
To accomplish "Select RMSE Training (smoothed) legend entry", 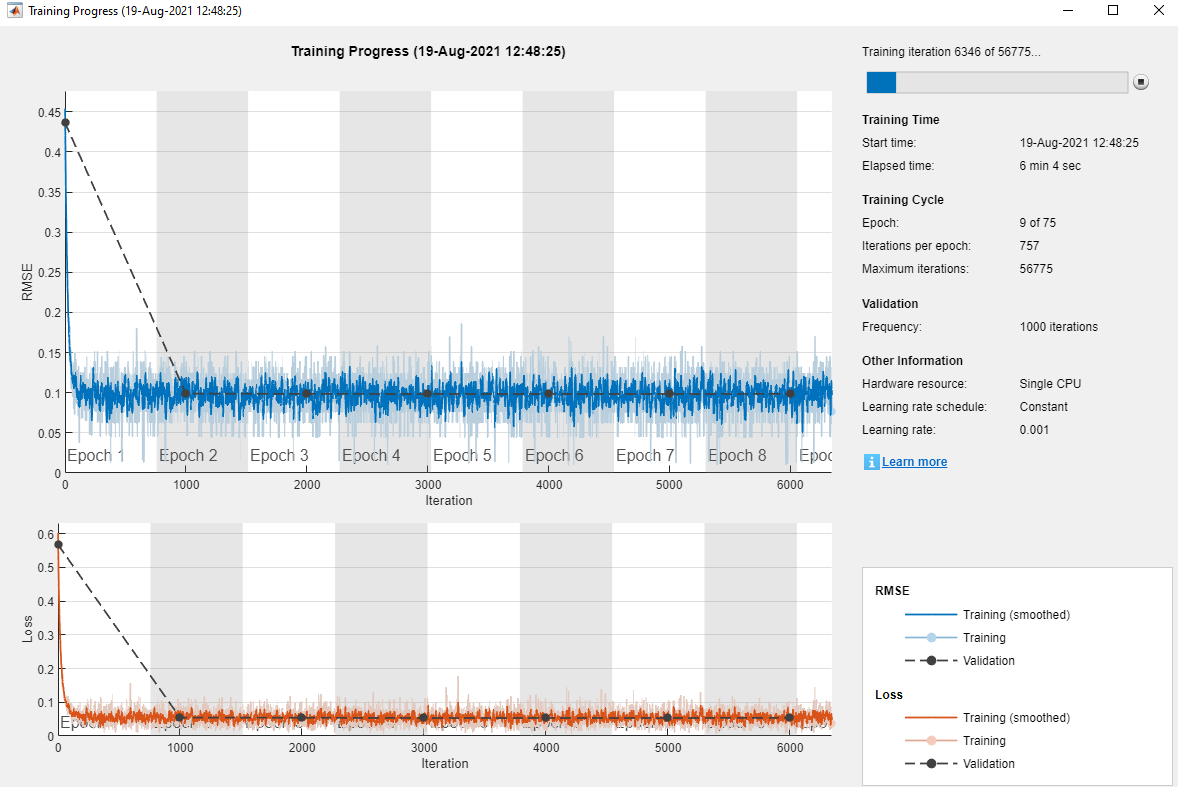I will click(987, 614).
